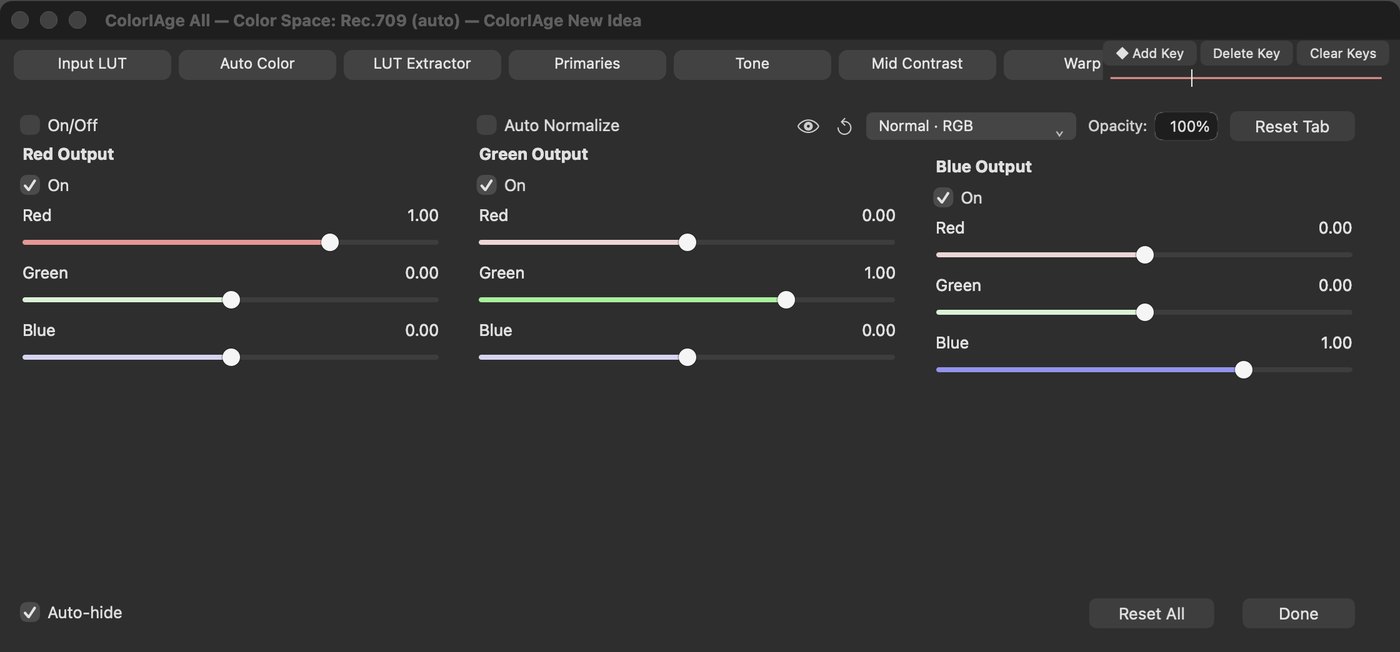The width and height of the screenshot is (1400, 652).
Task: Click the Opacity 100% input field
Action: [1187, 126]
